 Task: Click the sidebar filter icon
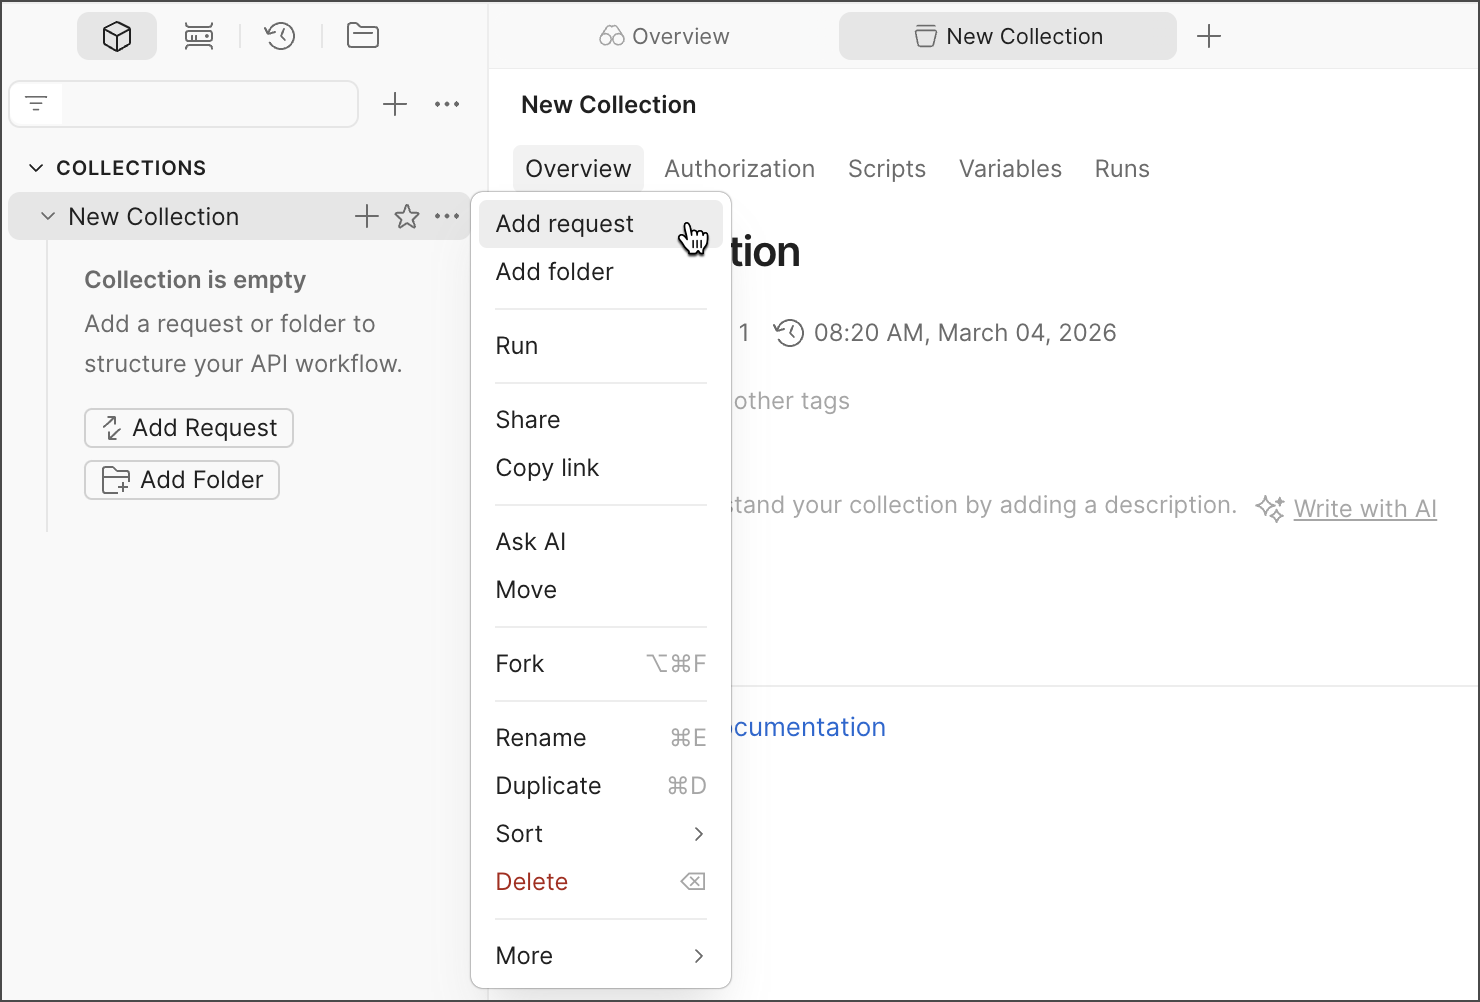(37, 104)
